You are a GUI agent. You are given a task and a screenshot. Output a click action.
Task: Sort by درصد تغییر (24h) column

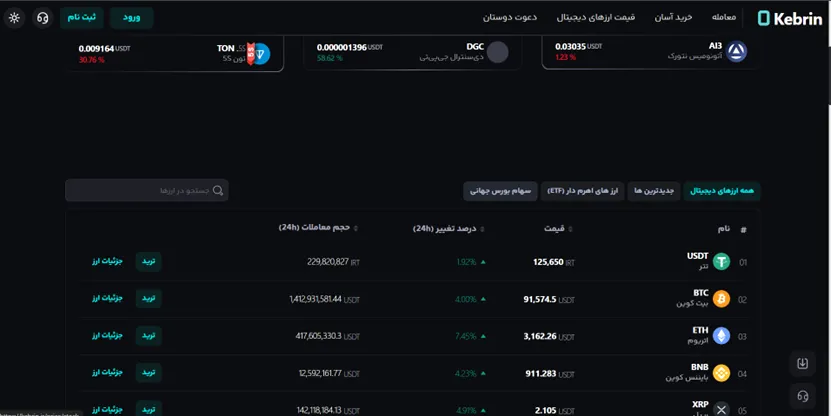448,229
